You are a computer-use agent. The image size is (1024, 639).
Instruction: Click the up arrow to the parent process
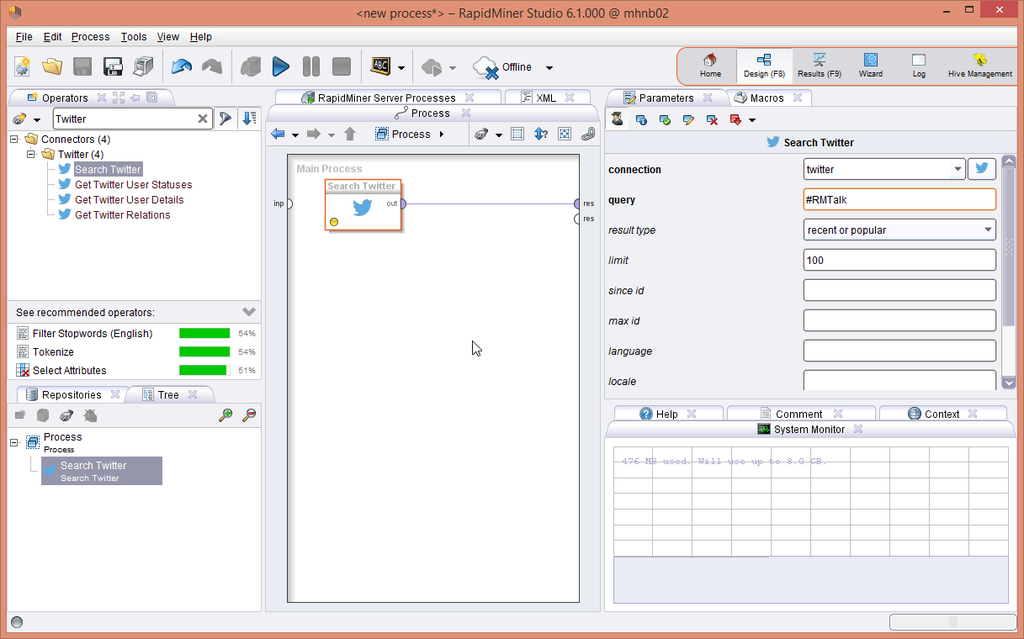350,134
